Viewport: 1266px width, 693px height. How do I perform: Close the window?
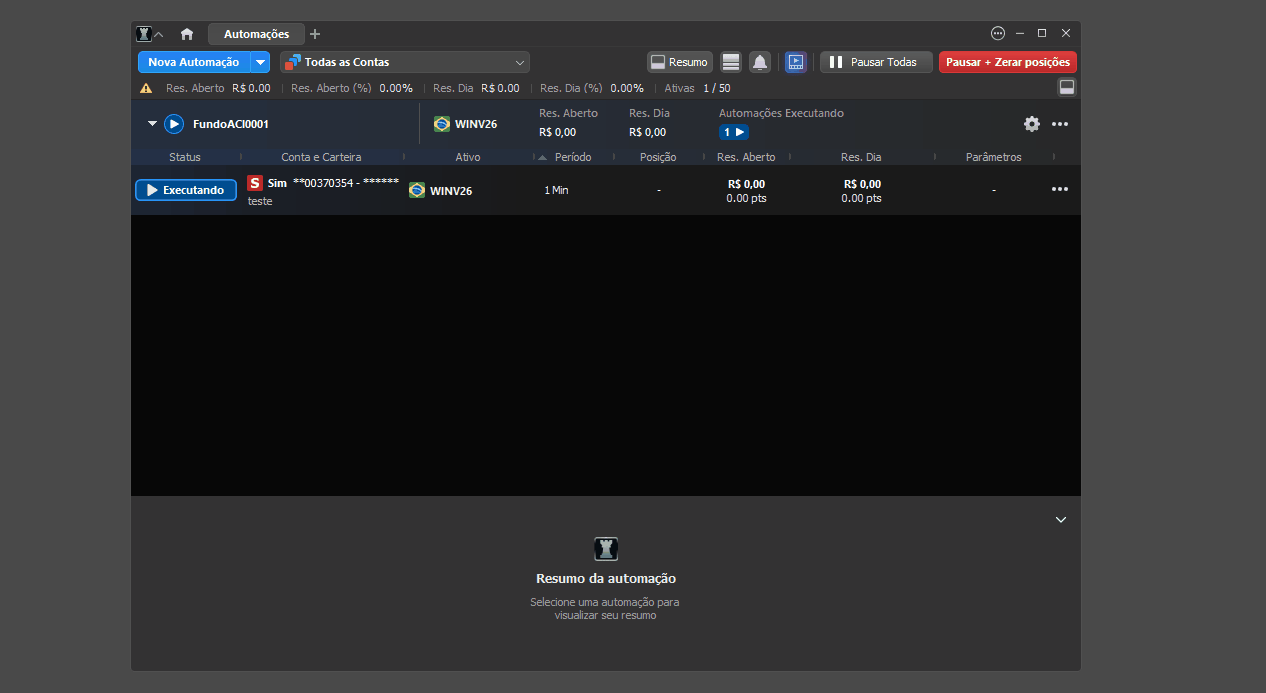point(1066,33)
